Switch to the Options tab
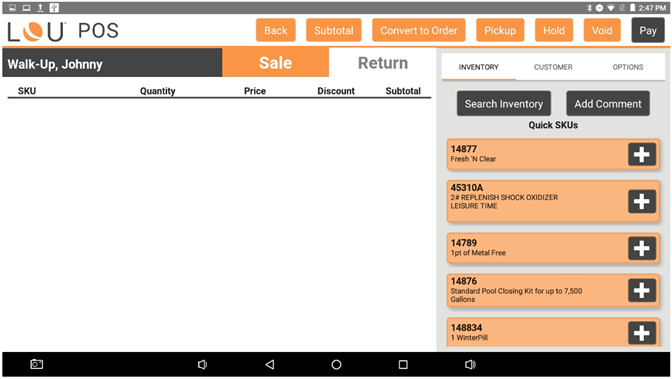This screenshot has height=379, width=672. click(627, 67)
